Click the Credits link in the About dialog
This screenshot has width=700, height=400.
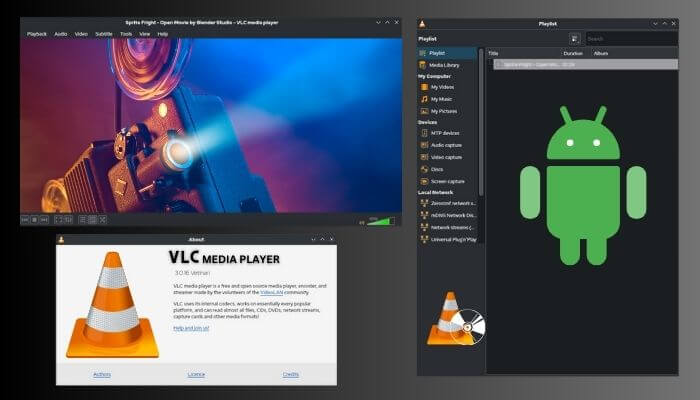click(290, 374)
